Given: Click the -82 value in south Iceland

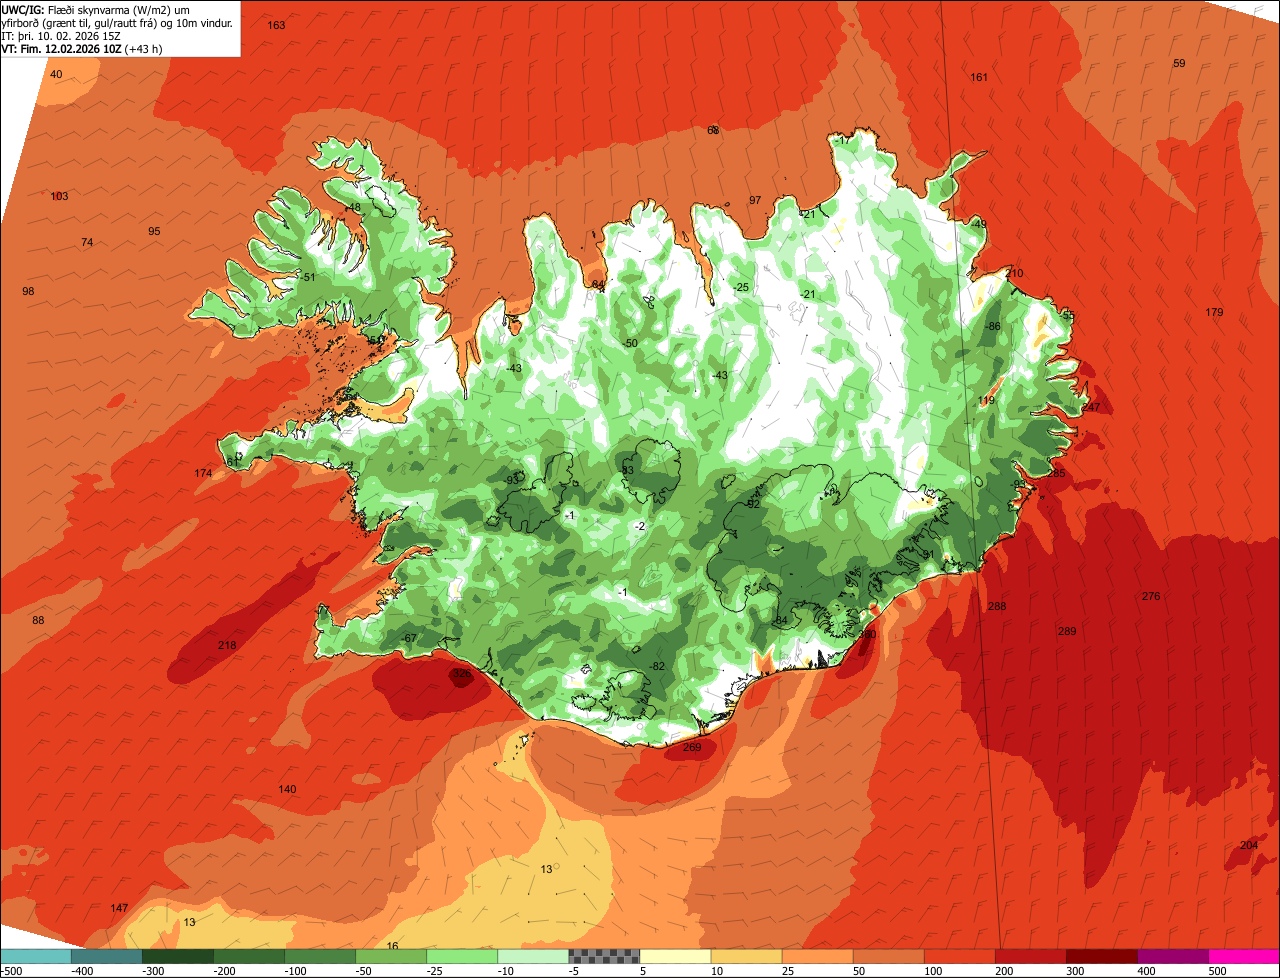Looking at the screenshot, I should click(x=656, y=666).
